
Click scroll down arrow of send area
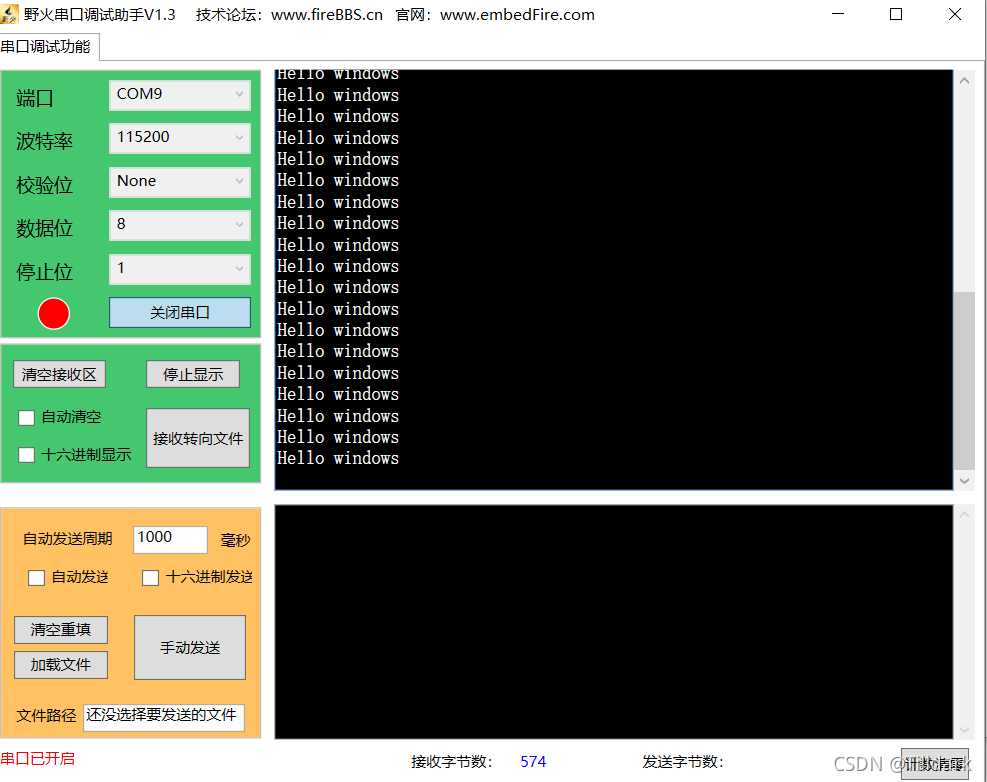[964, 729]
